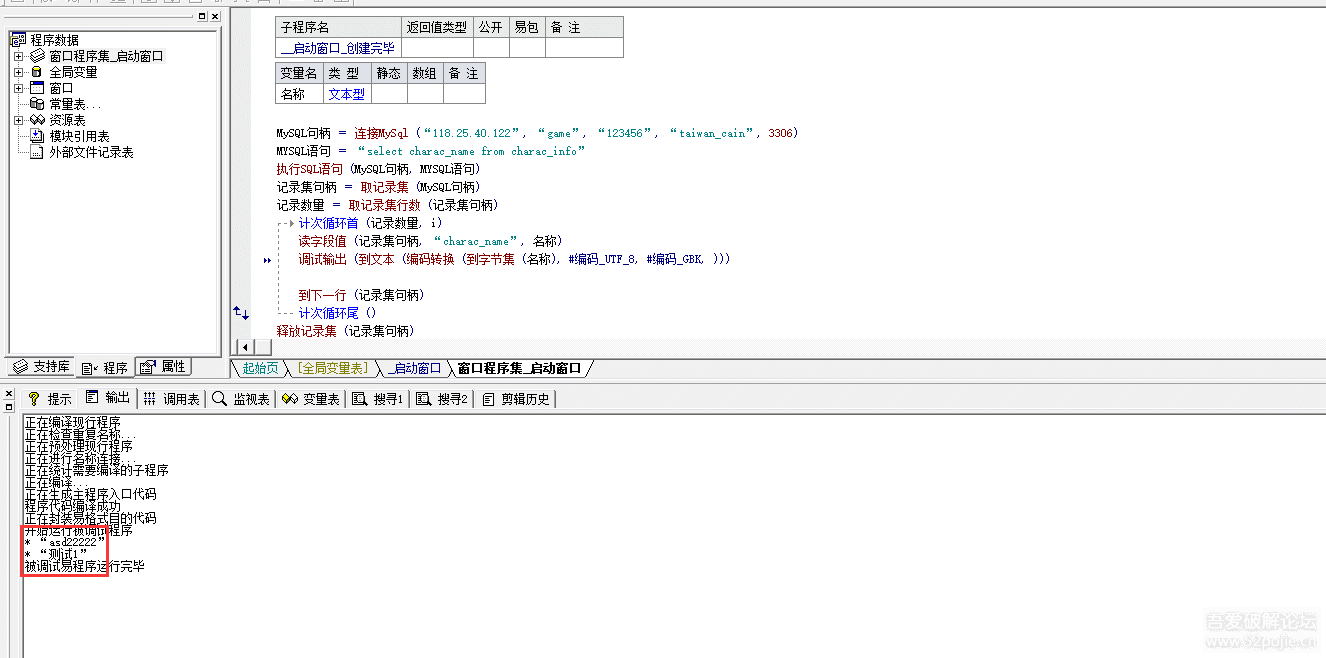This screenshot has height=658, width=1326.
Task: Click the 静态 column header
Action: [390, 73]
